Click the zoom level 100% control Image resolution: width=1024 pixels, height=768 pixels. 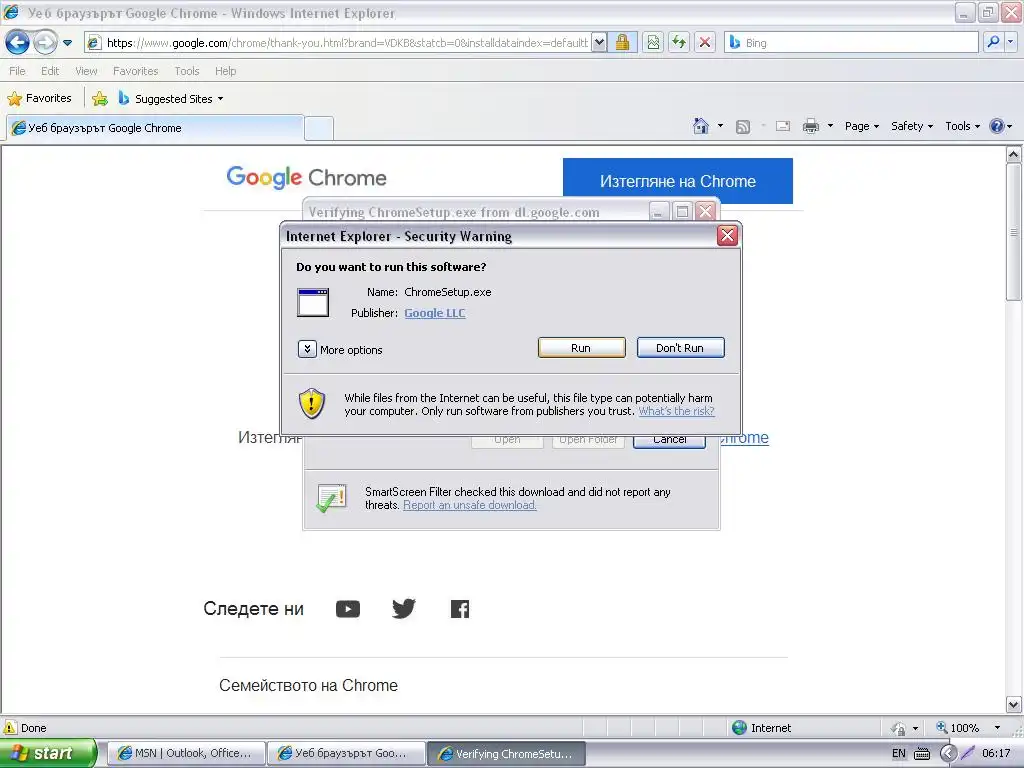[x=968, y=728]
